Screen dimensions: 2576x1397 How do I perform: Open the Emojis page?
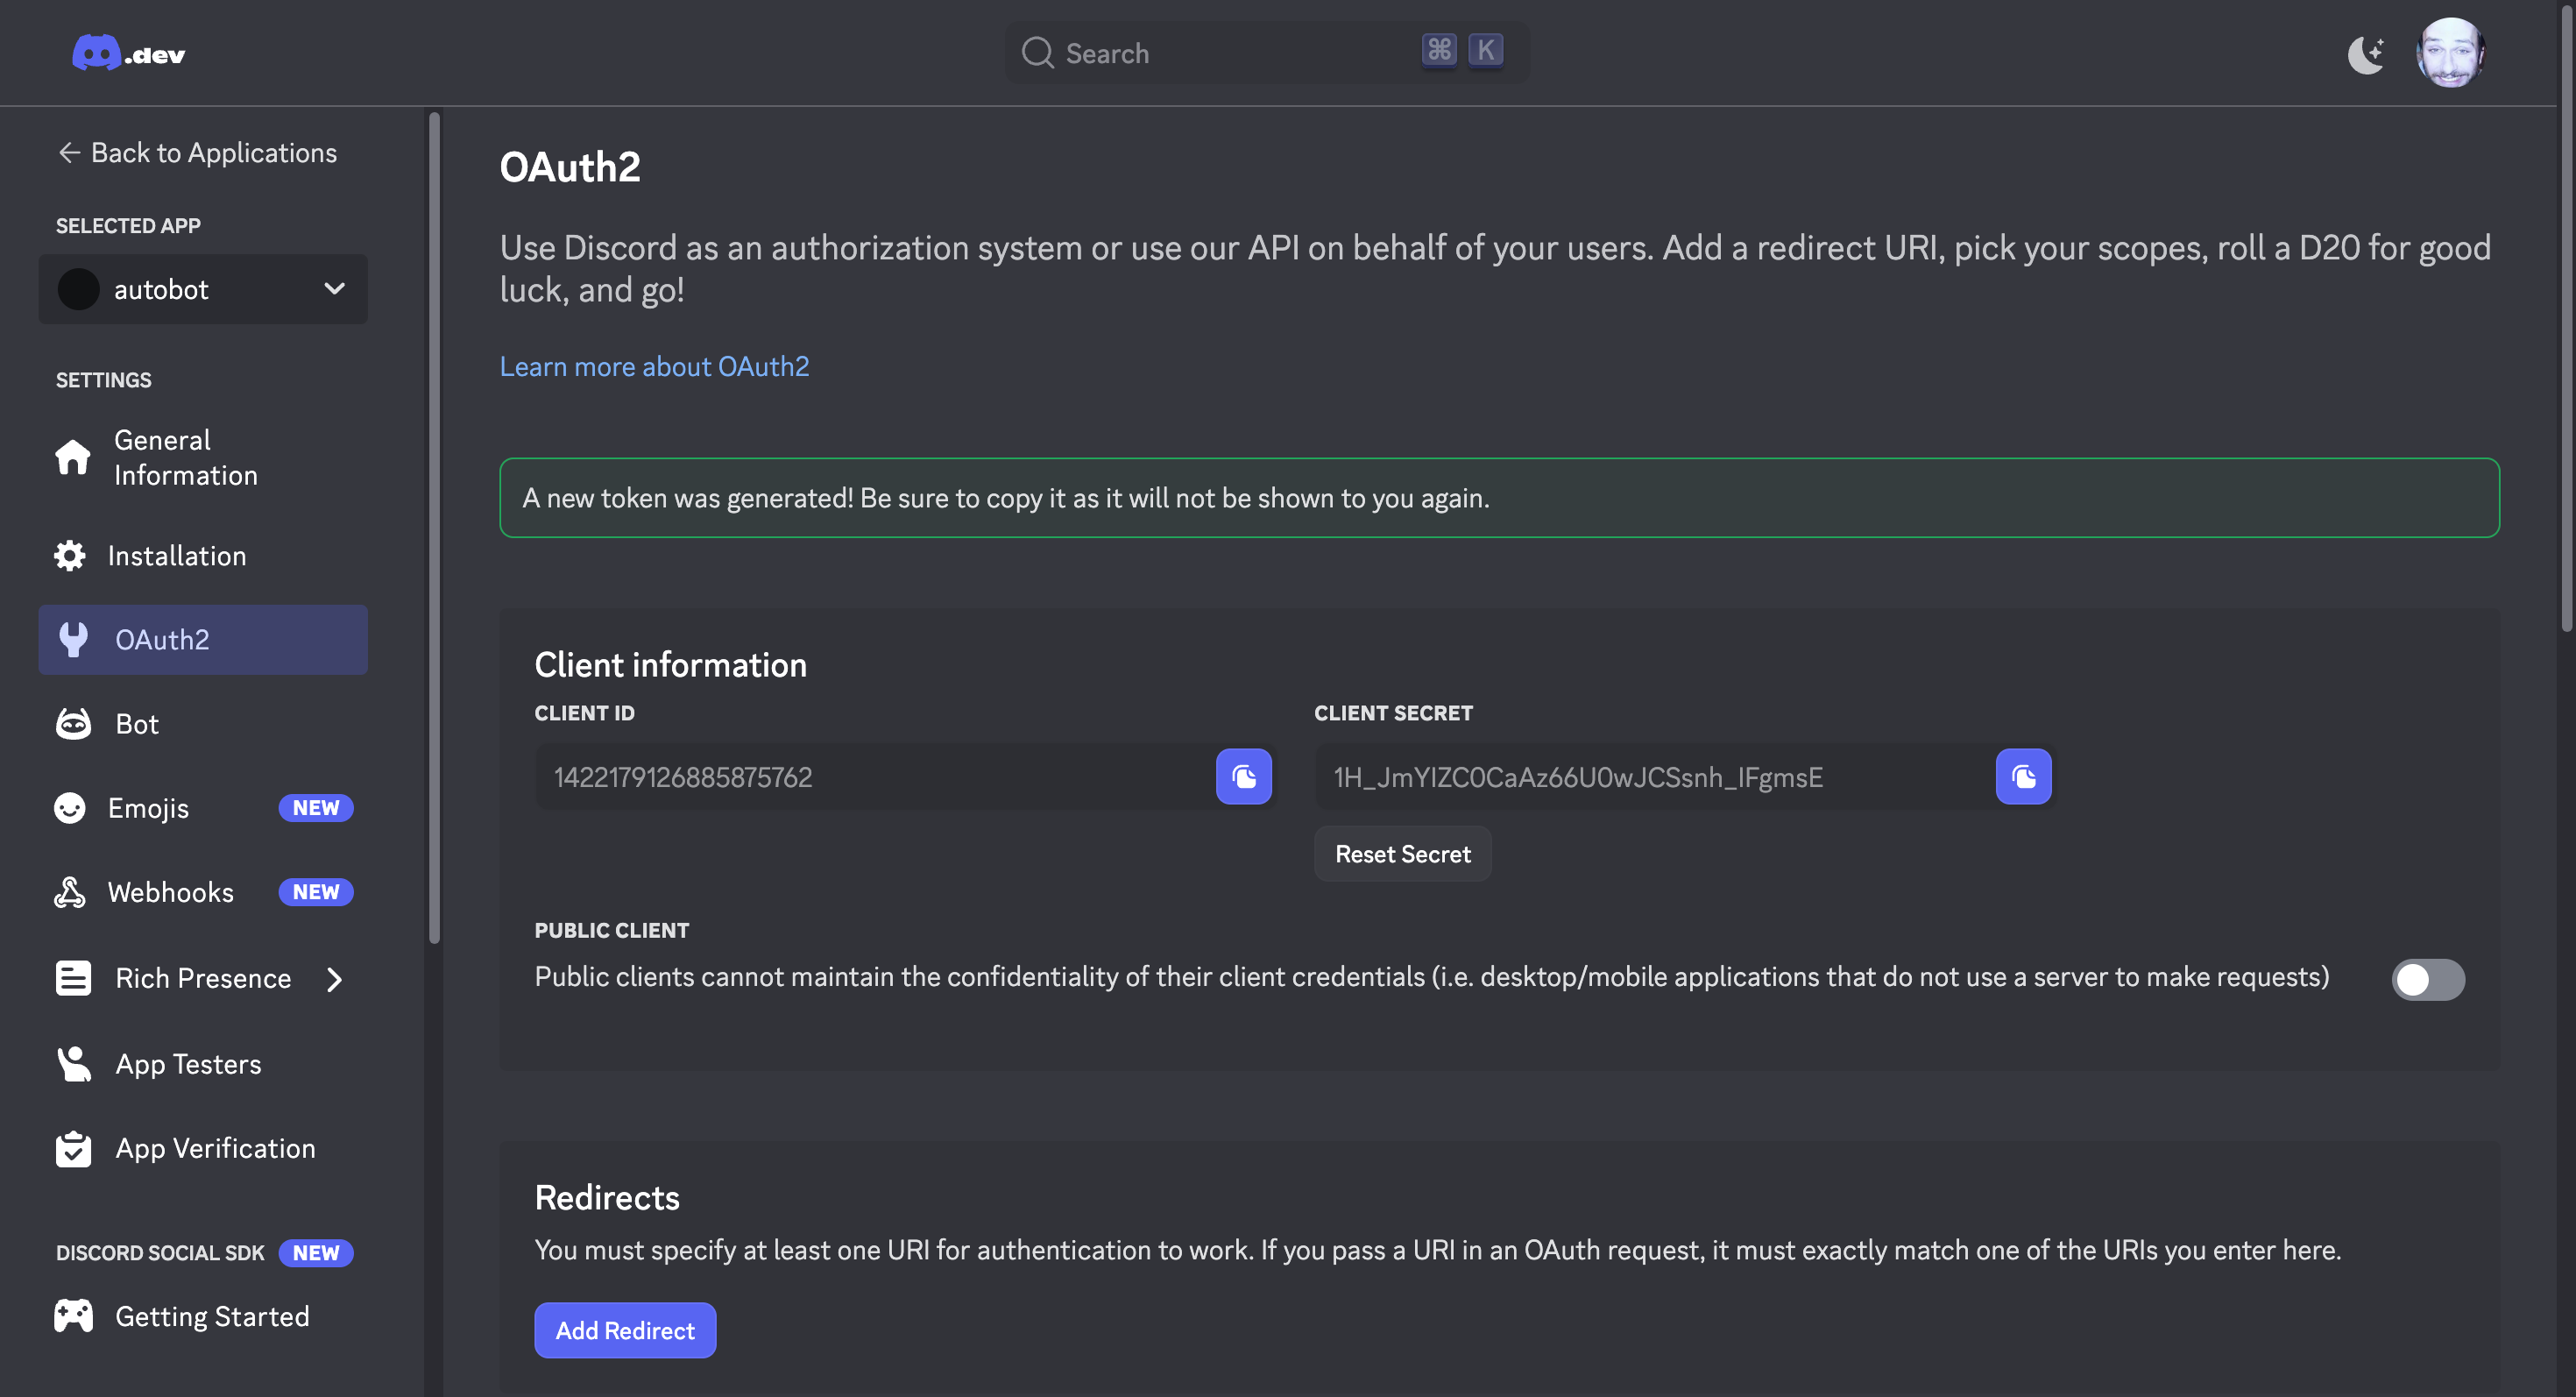click(x=203, y=807)
